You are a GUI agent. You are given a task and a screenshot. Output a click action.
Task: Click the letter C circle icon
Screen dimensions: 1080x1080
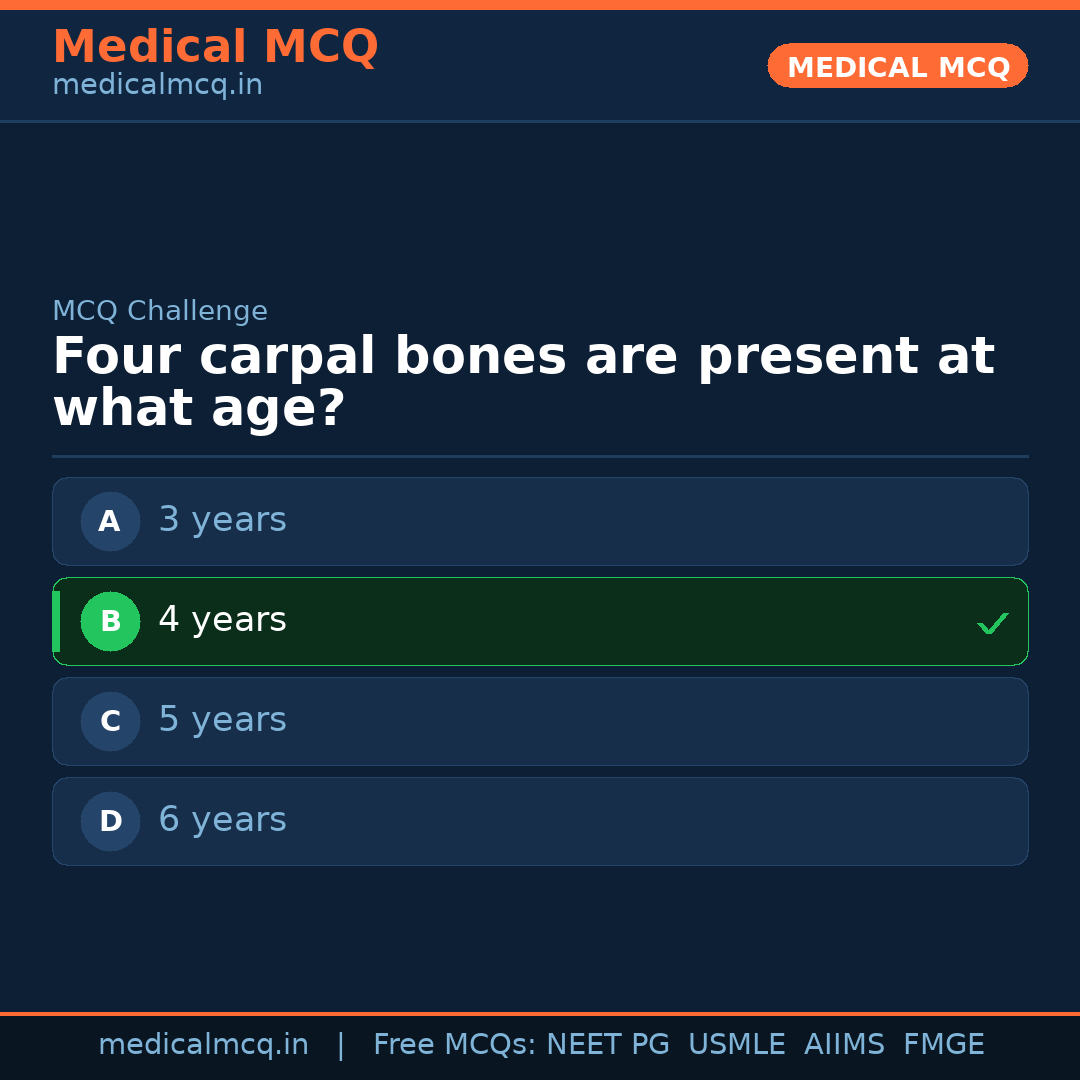click(x=110, y=721)
